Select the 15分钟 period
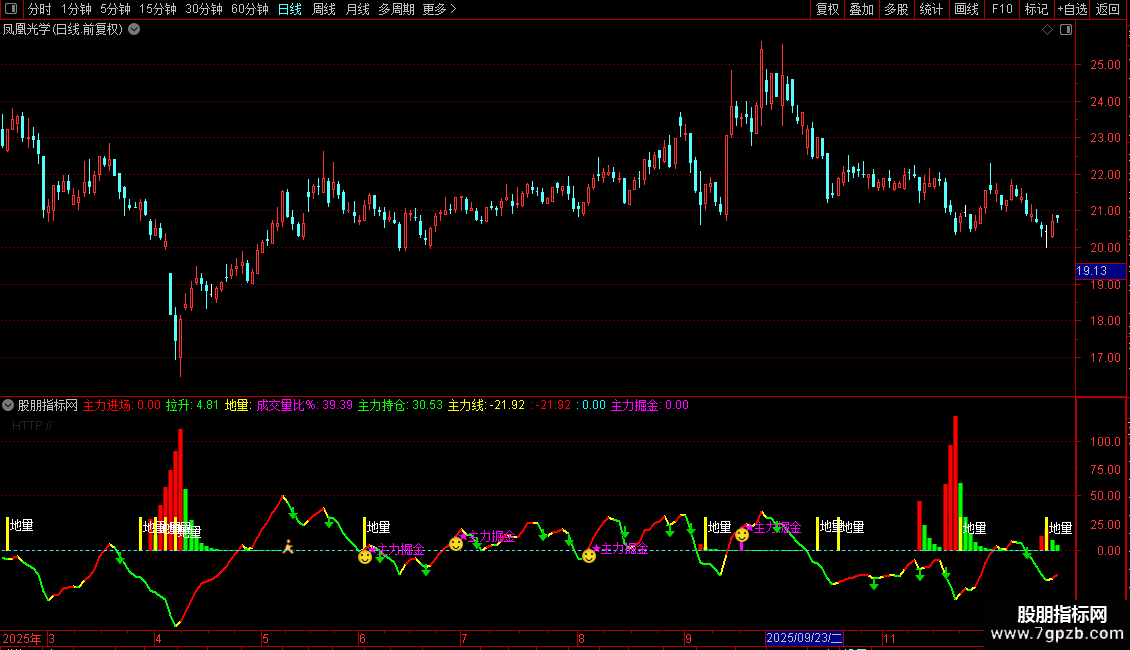Screen dimensions: 1130x650 click(x=157, y=9)
